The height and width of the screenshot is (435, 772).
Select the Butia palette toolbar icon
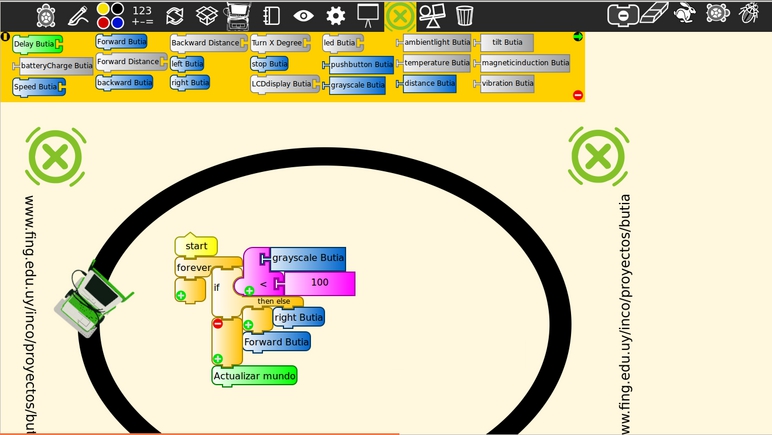pos(400,16)
